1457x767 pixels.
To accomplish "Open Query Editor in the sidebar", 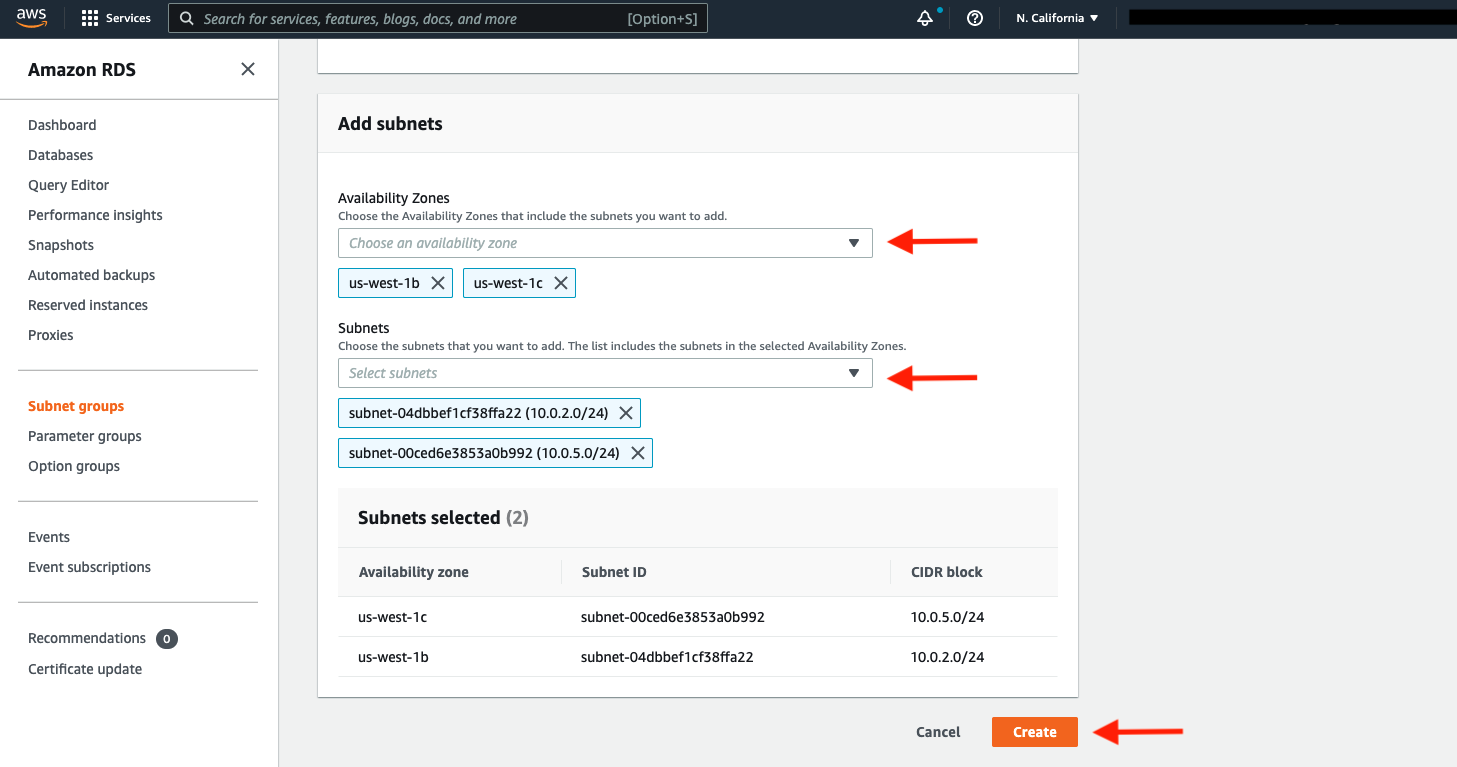I will pos(68,185).
